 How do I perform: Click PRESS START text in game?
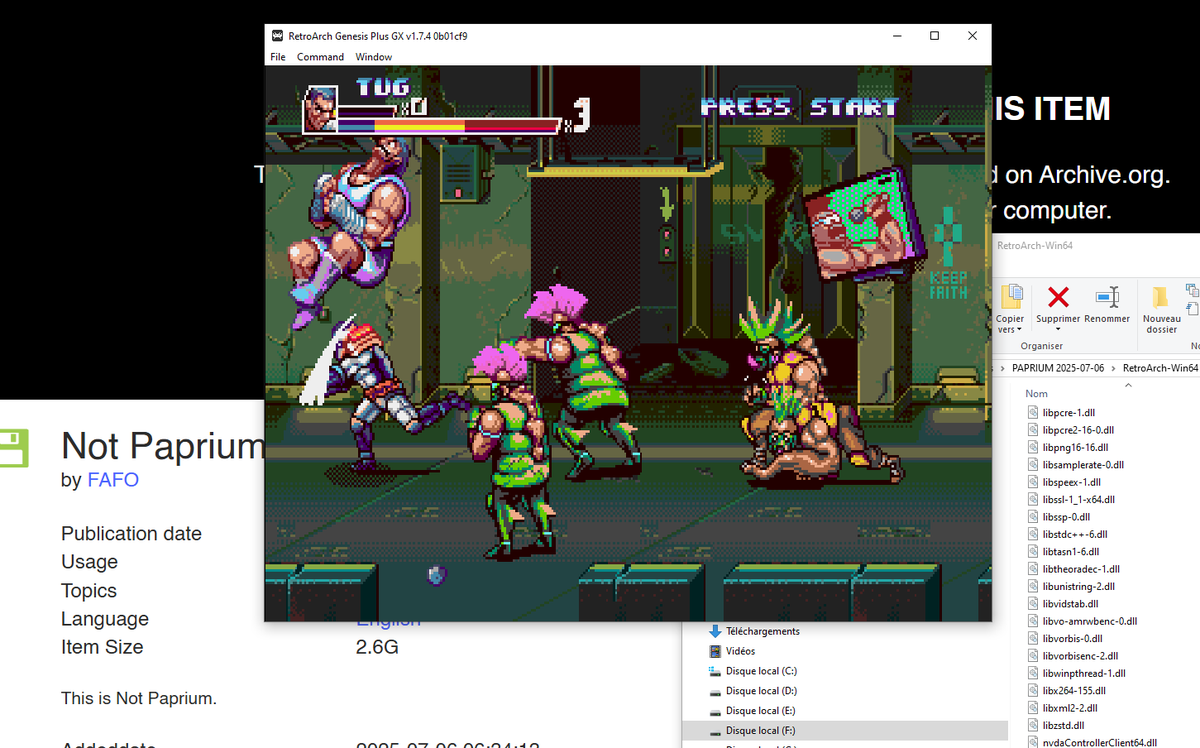(799, 107)
